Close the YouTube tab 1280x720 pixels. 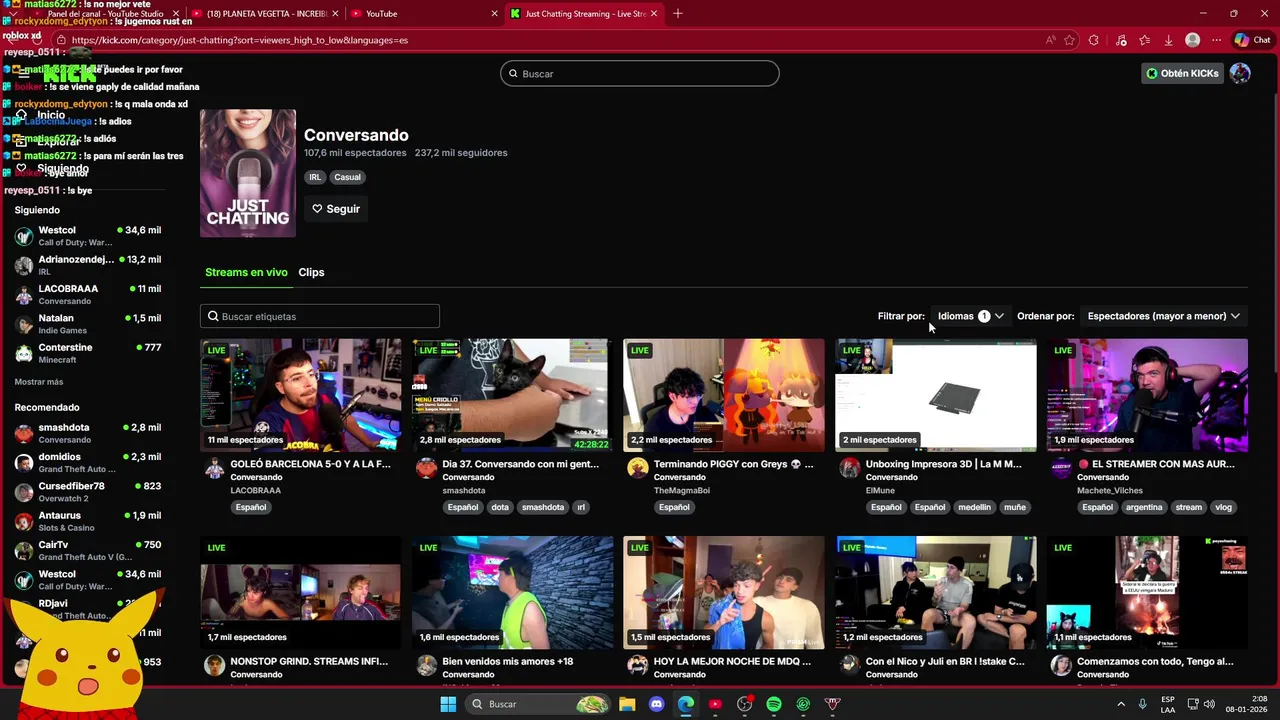tap(494, 13)
